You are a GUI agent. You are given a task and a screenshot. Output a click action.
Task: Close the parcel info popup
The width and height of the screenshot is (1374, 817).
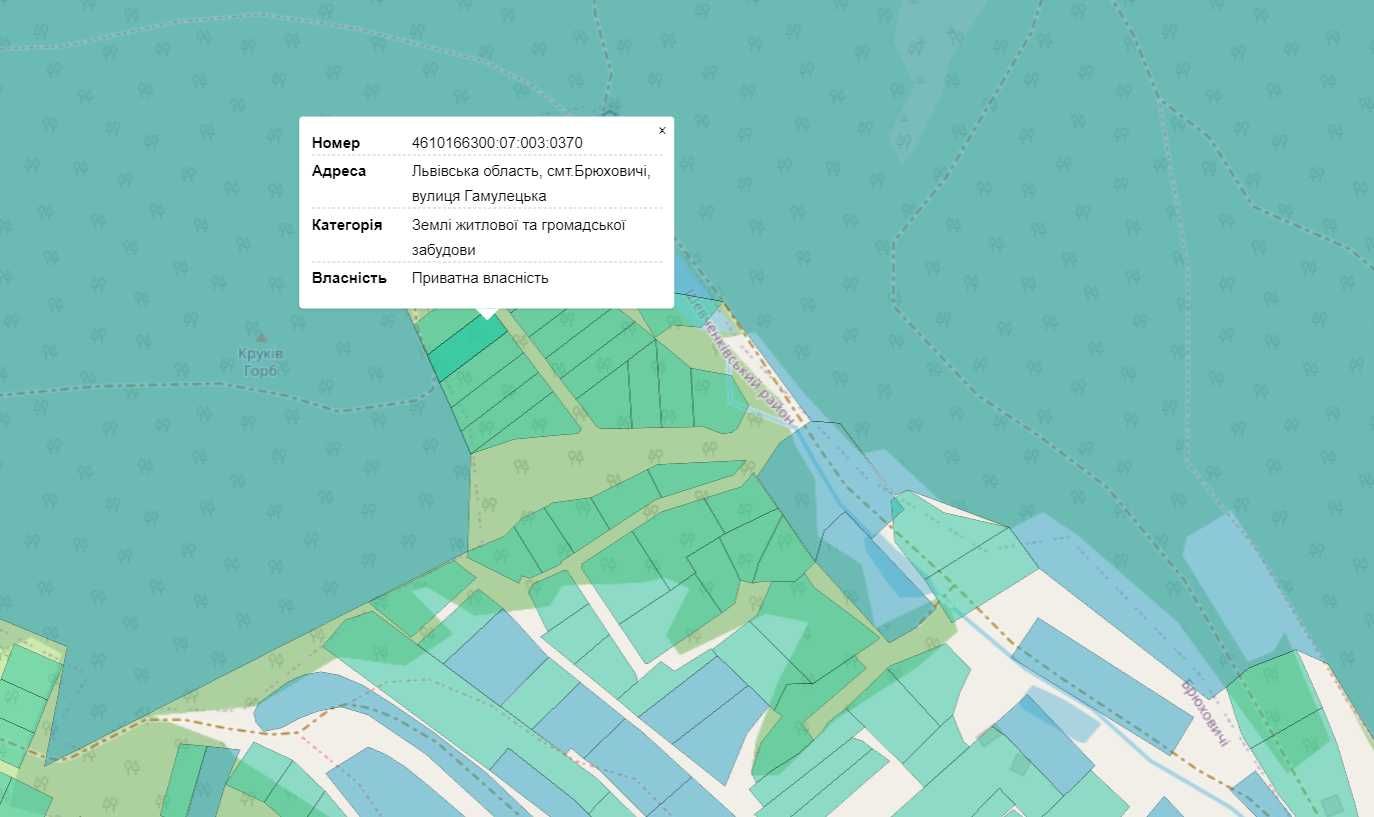point(662,131)
